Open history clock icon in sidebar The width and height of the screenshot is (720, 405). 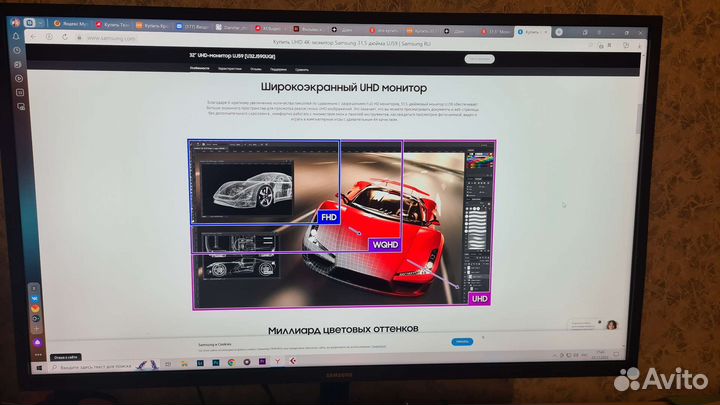point(17,51)
